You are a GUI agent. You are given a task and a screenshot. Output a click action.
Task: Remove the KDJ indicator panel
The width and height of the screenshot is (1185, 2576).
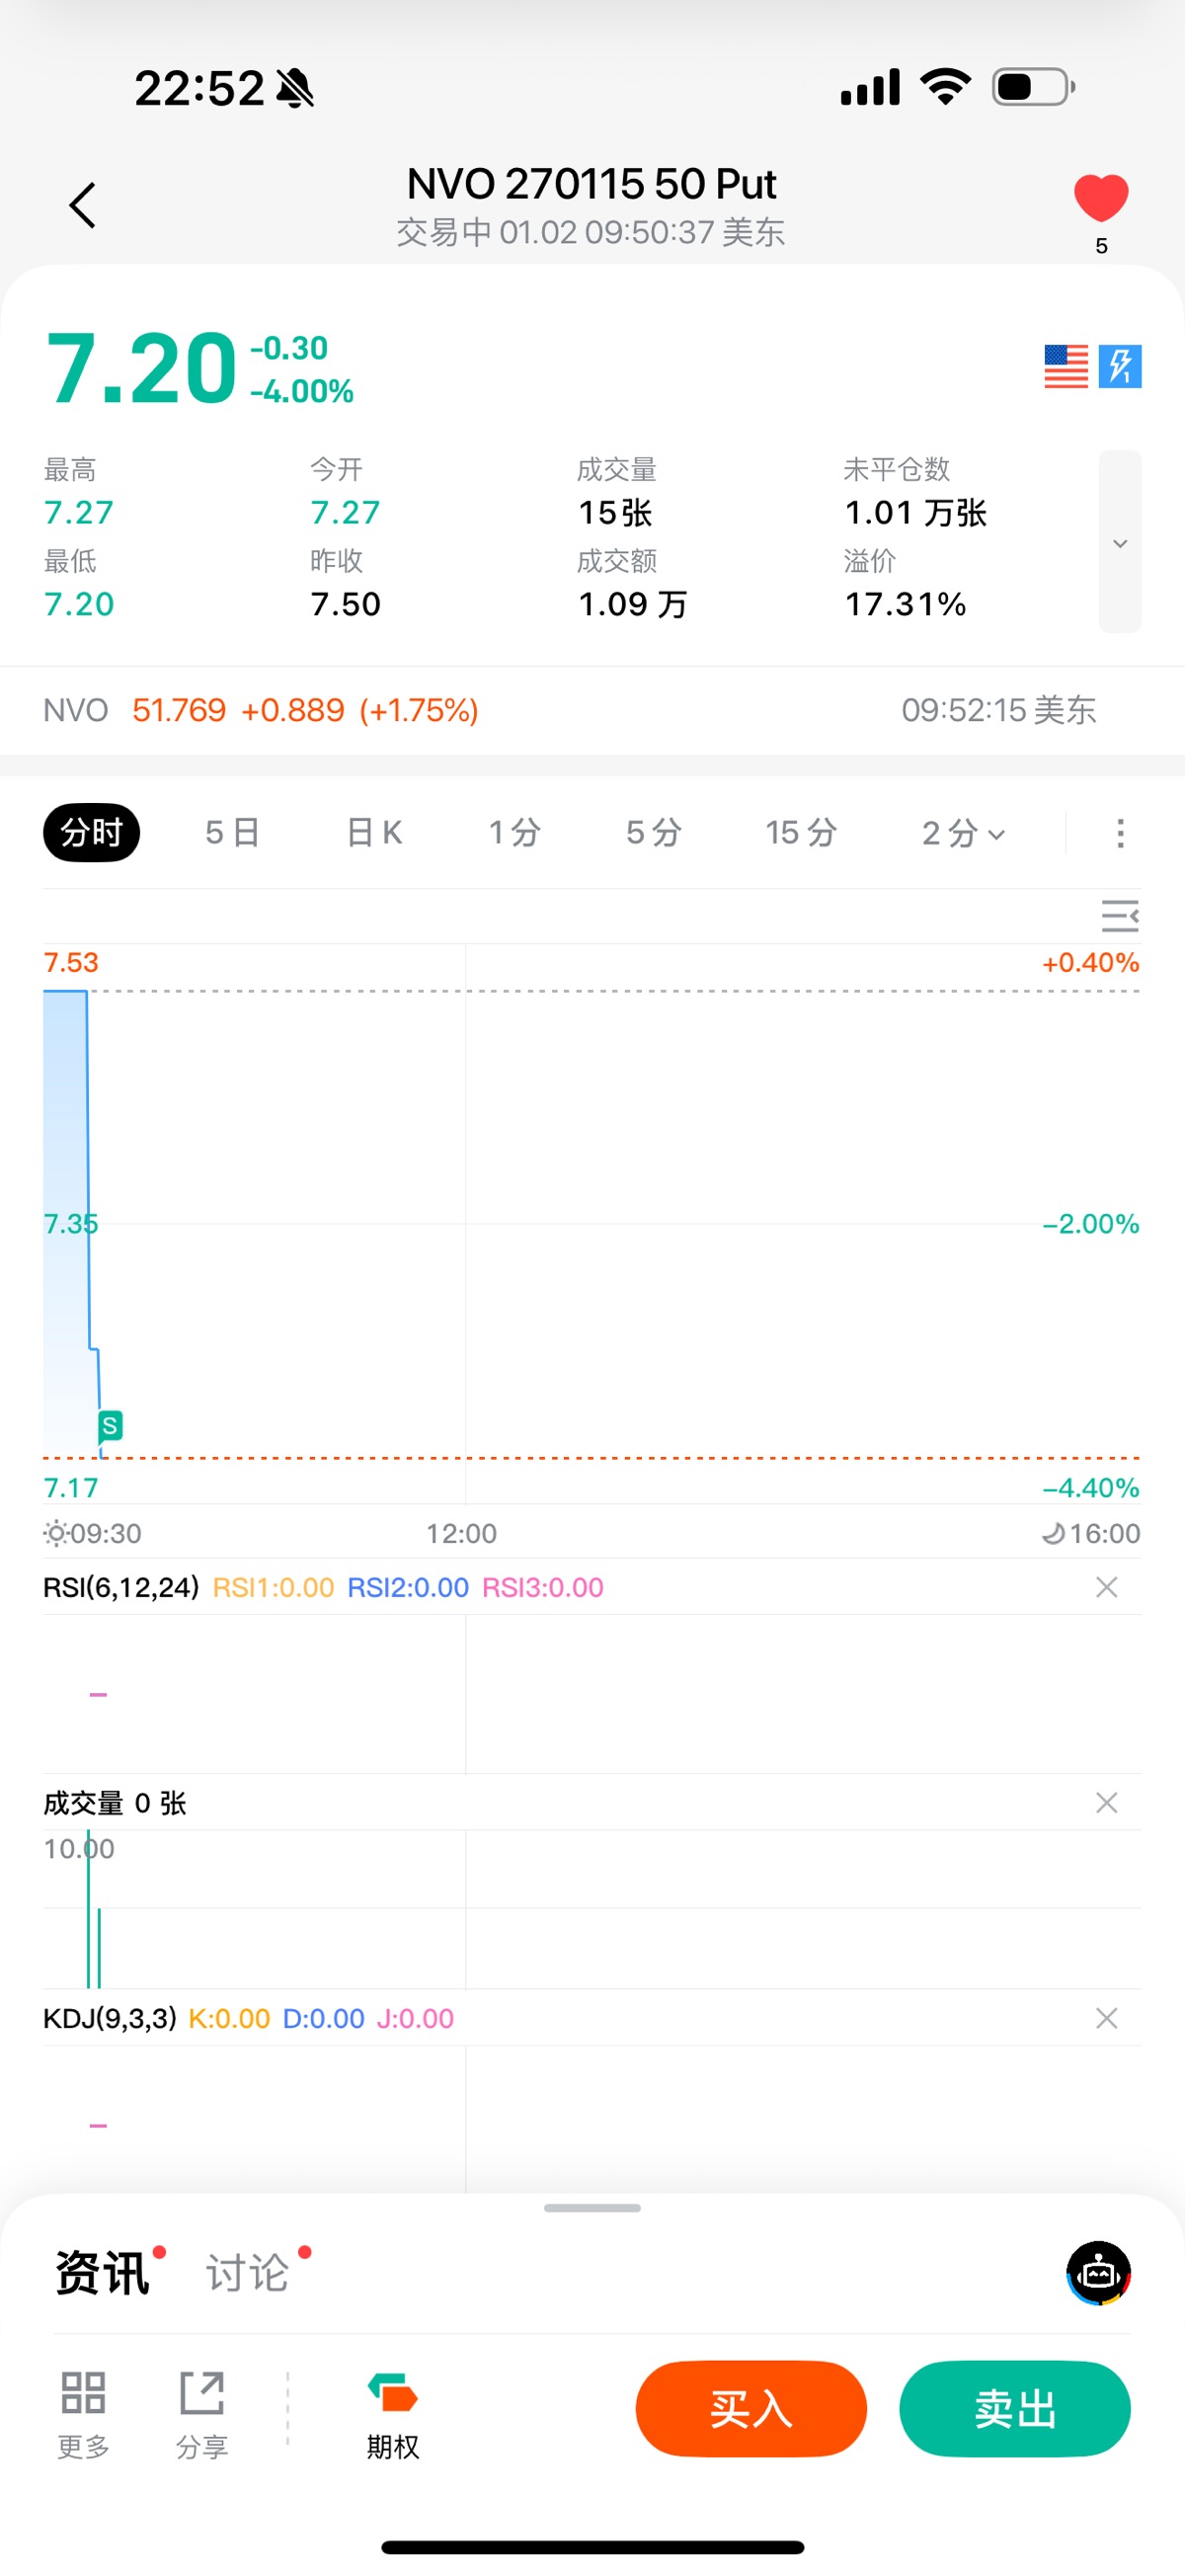pos(1106,2018)
